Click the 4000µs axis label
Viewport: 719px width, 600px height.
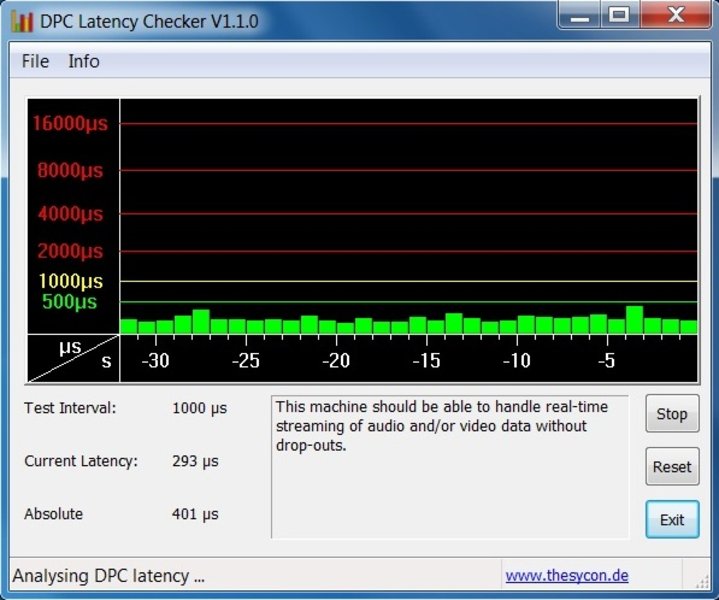[70, 214]
